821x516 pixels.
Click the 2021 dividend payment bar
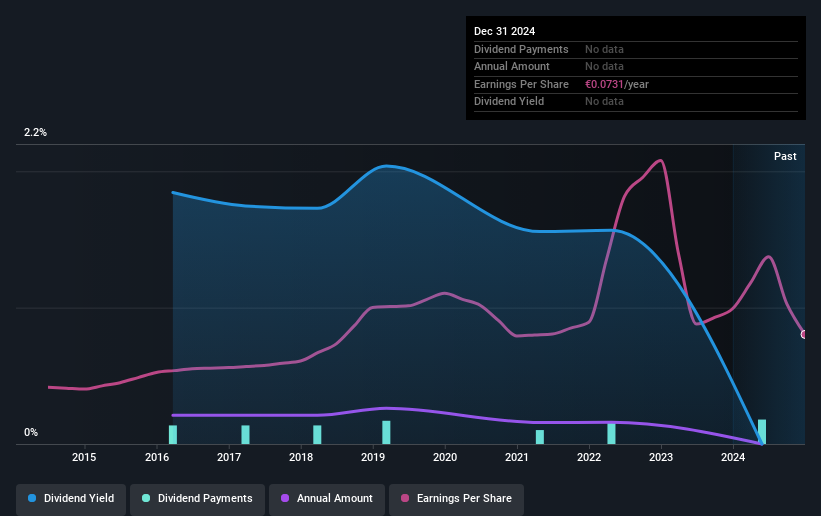point(540,437)
